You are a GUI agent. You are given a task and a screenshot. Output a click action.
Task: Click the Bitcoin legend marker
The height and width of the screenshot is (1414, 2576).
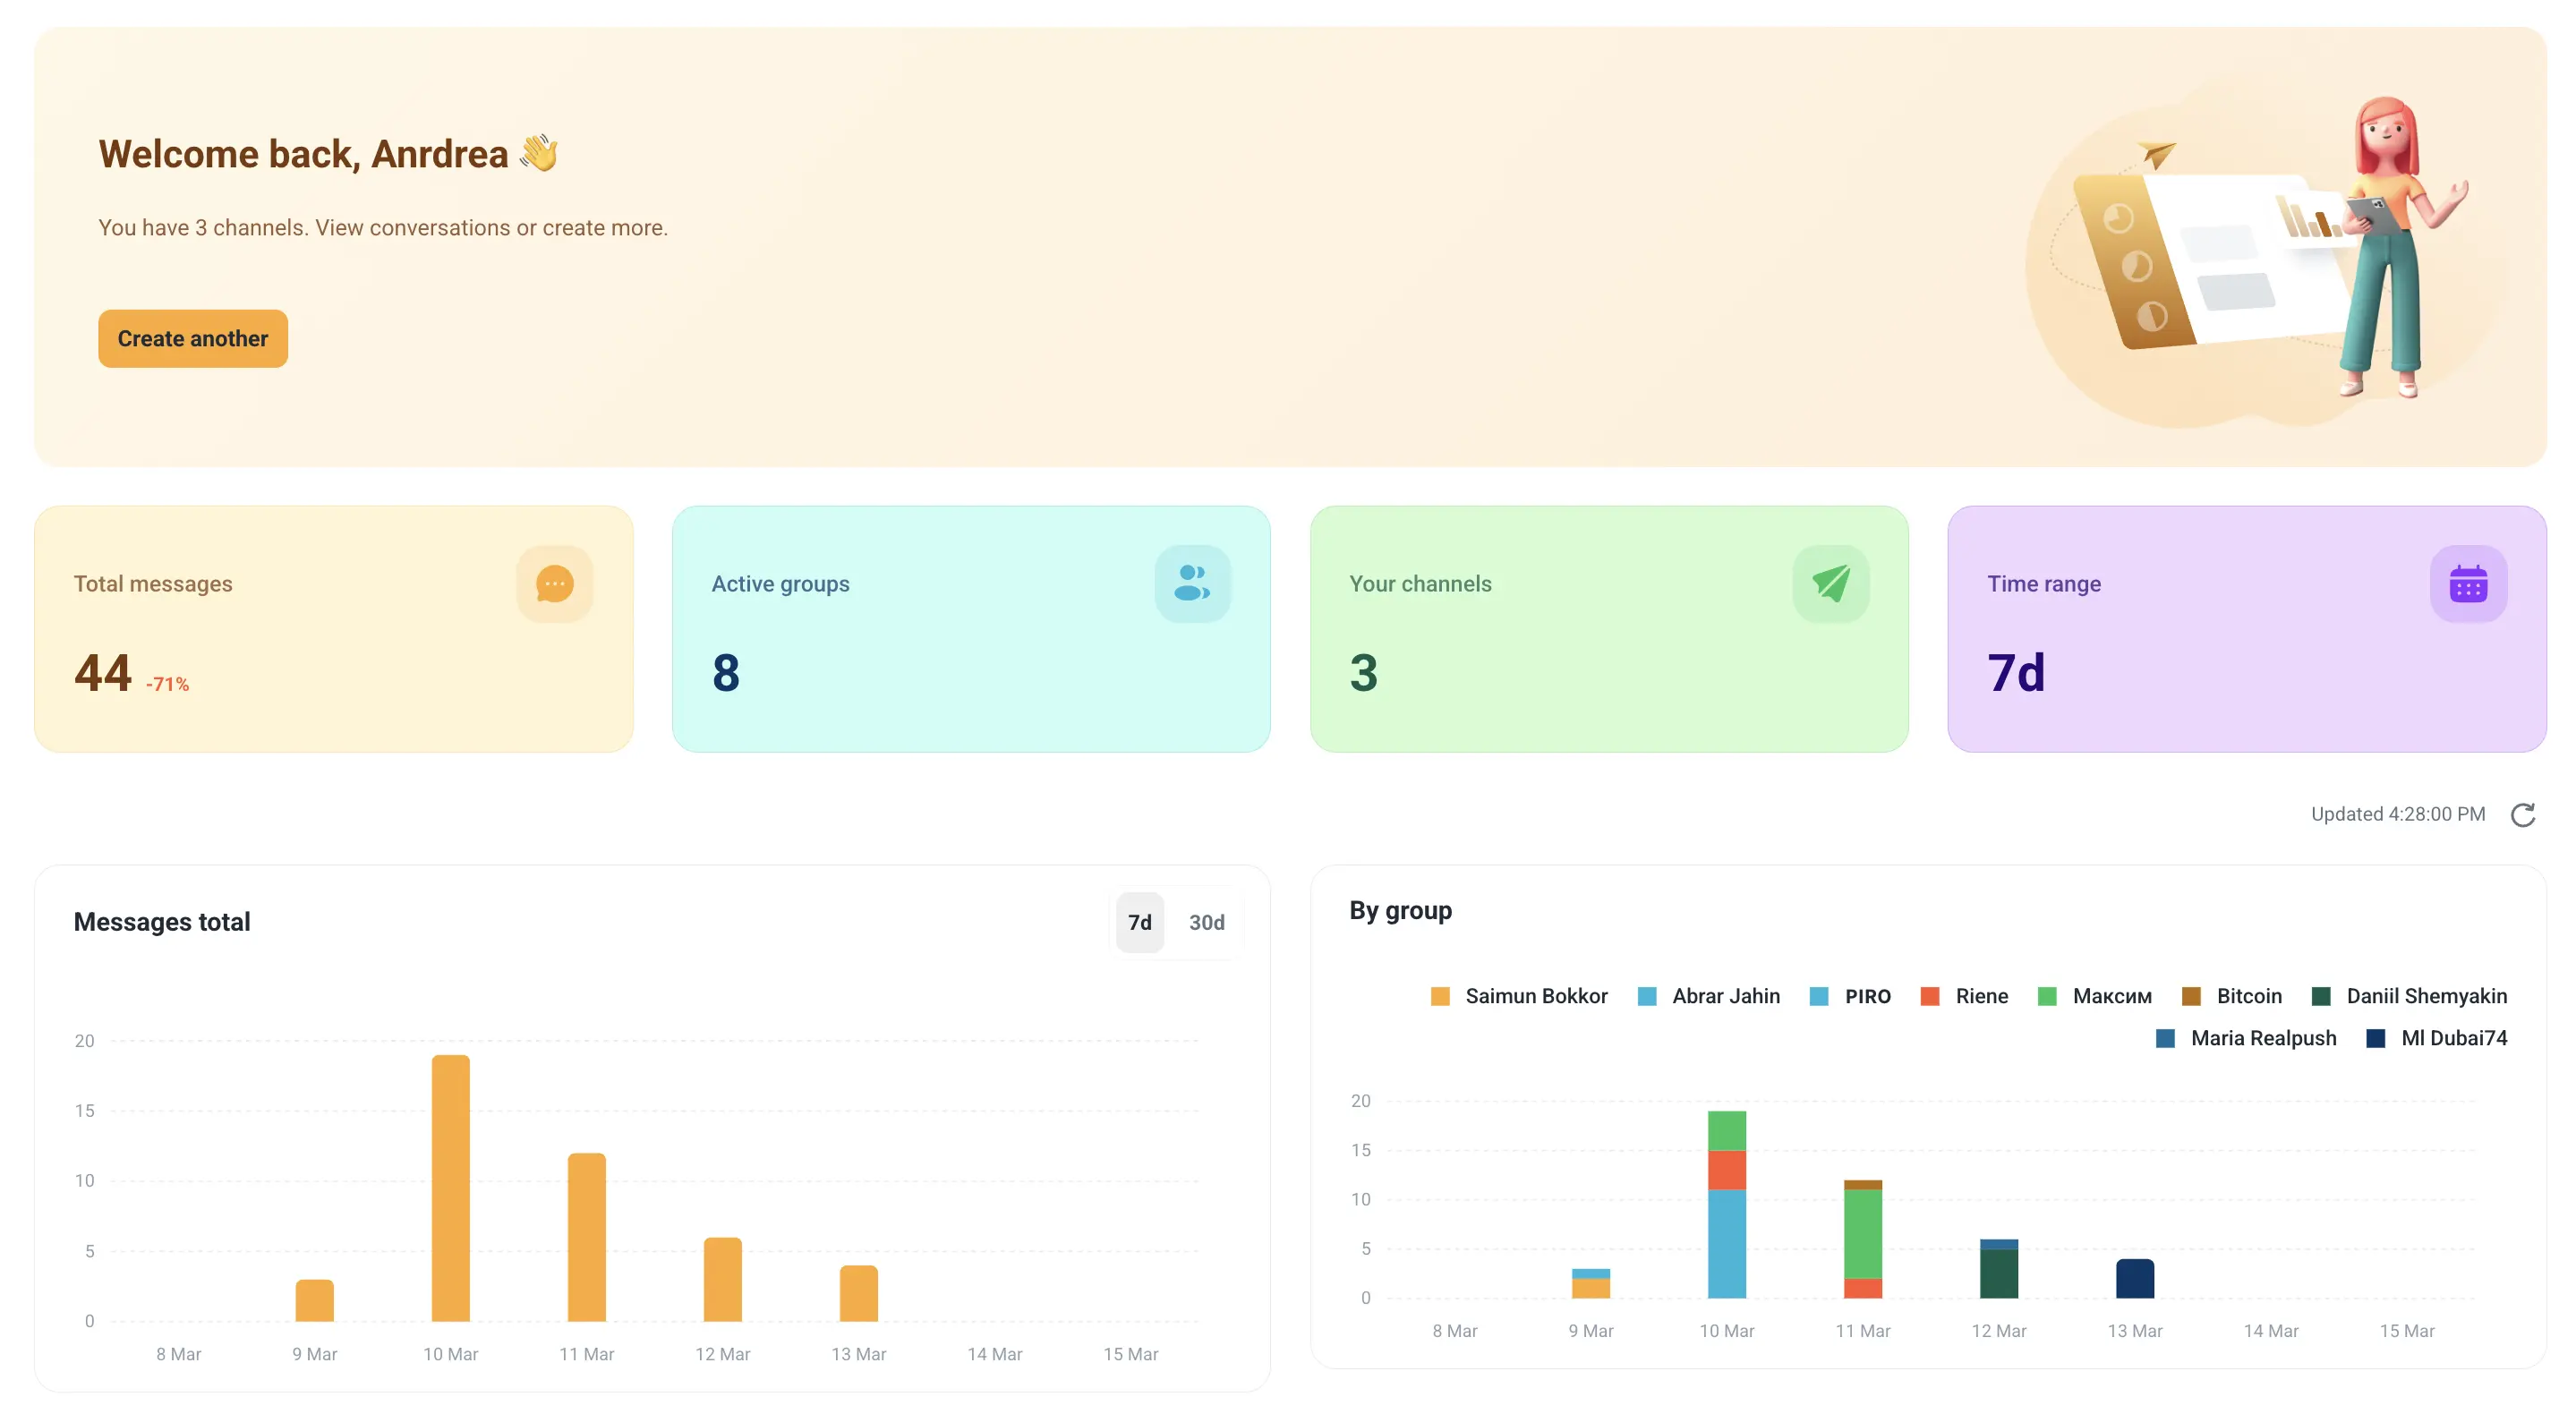2190,996
